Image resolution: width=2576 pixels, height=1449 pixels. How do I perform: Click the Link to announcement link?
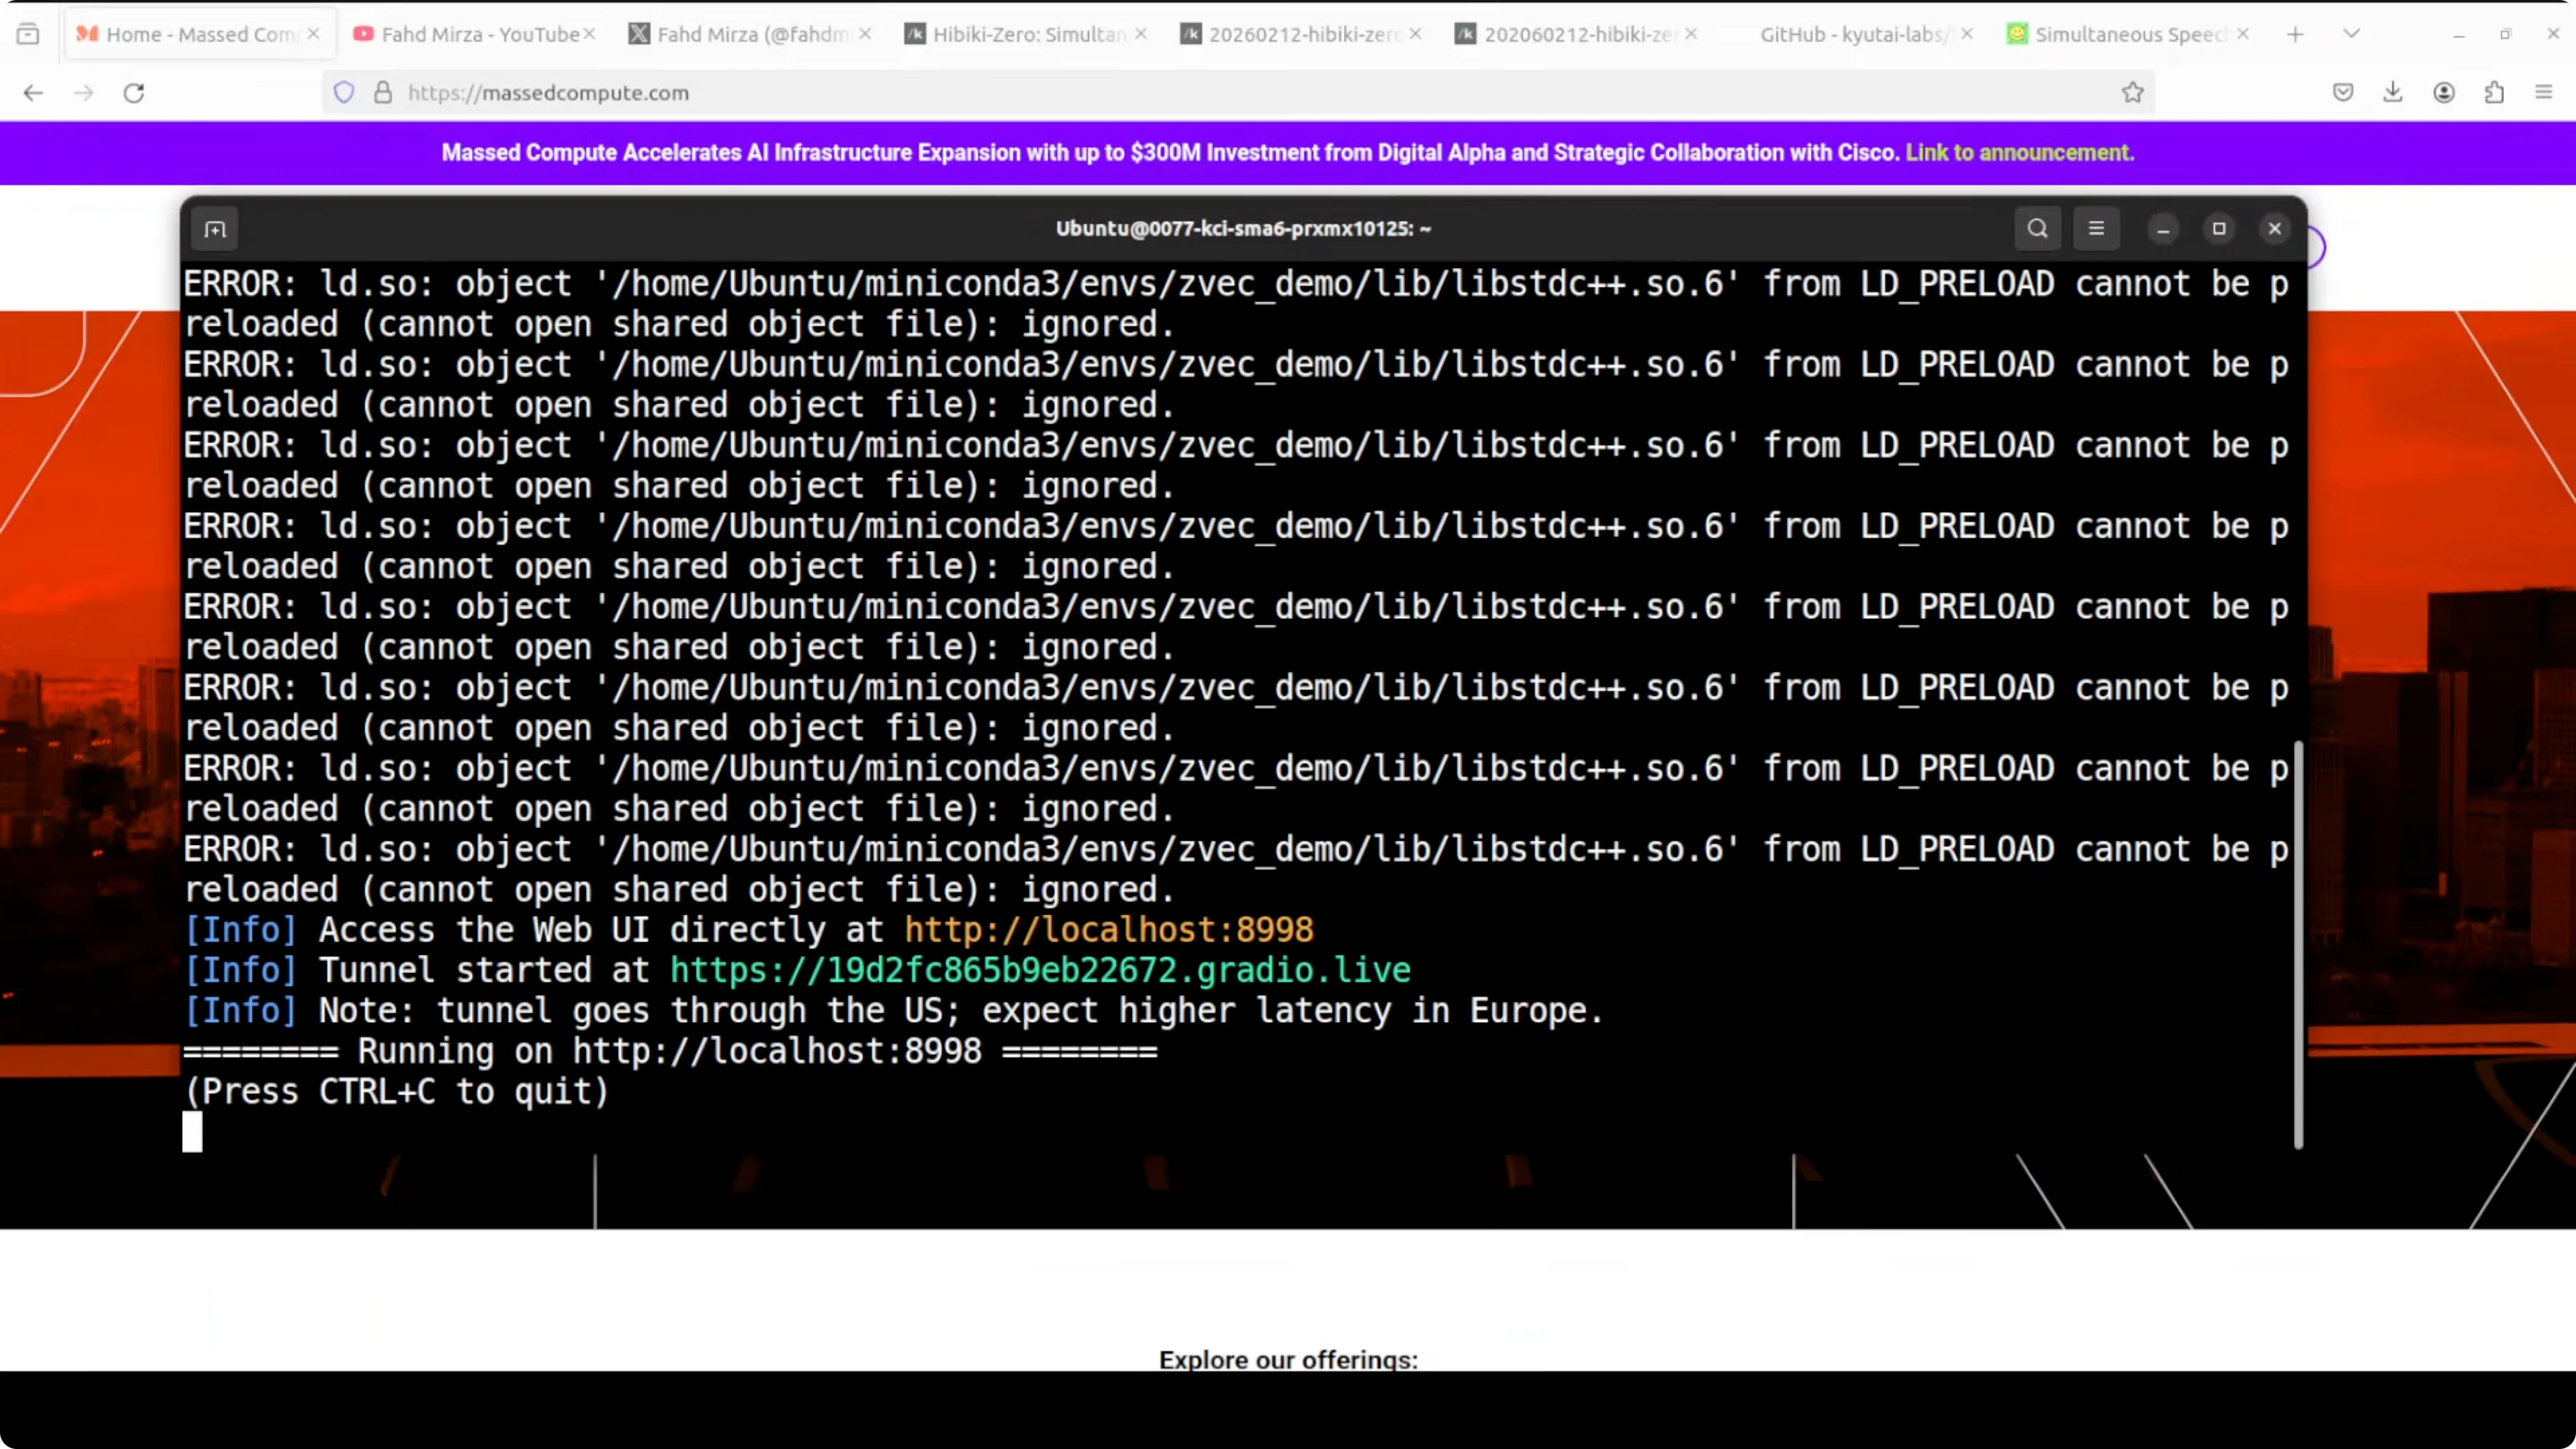pos(2019,153)
